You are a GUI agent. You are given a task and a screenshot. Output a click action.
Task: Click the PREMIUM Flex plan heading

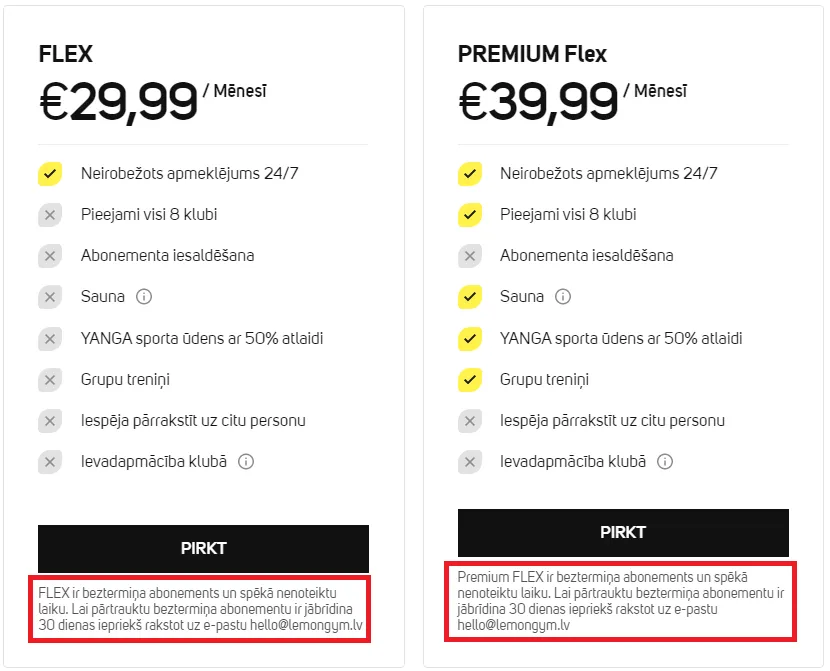pyautogui.click(x=532, y=54)
